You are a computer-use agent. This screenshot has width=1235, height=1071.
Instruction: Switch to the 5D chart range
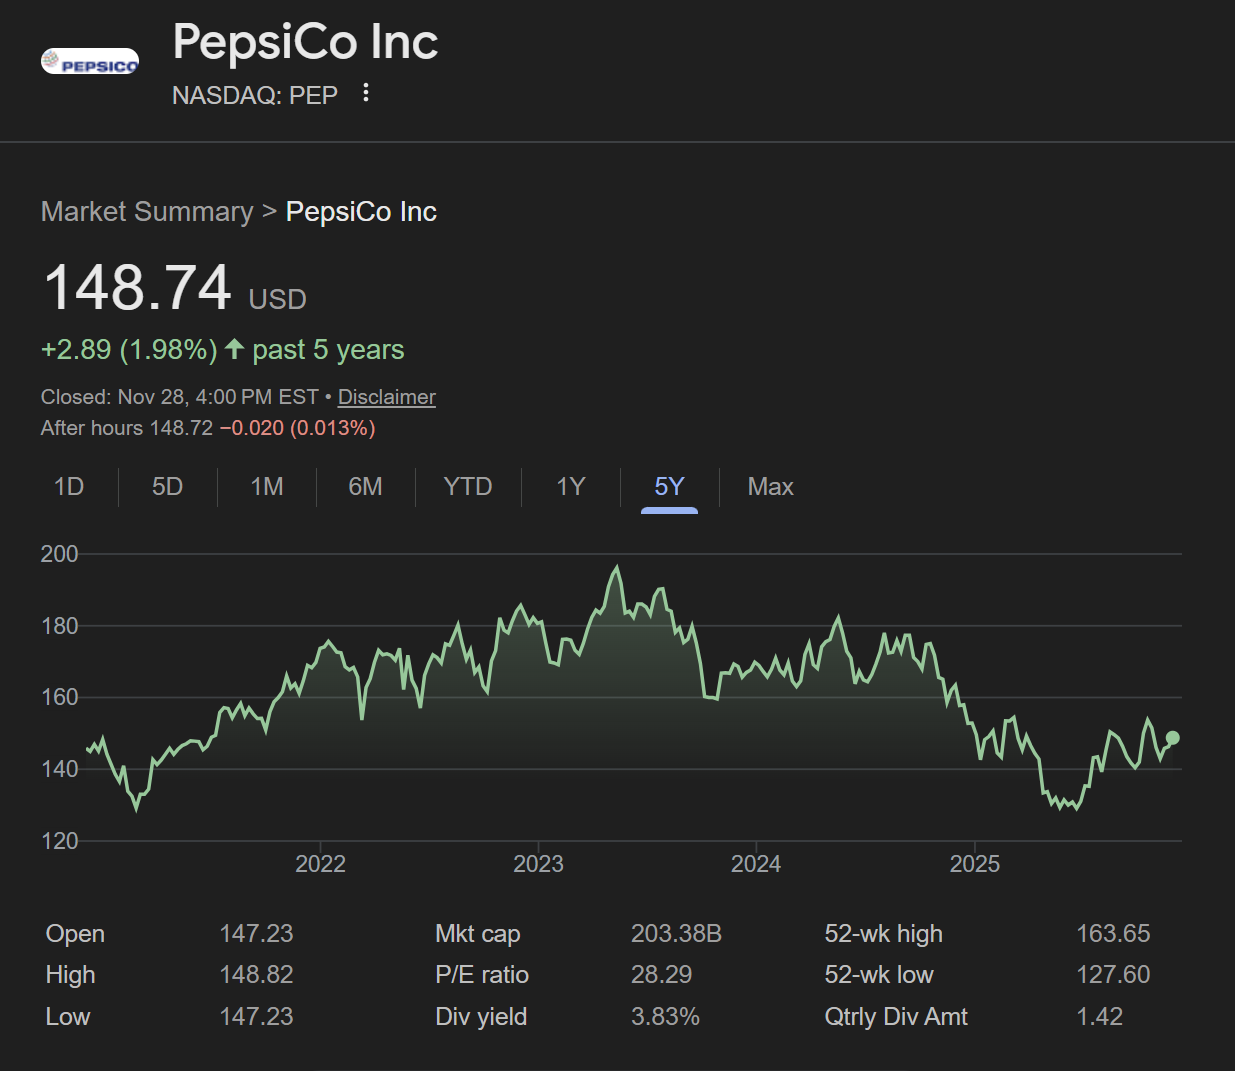[x=167, y=487]
